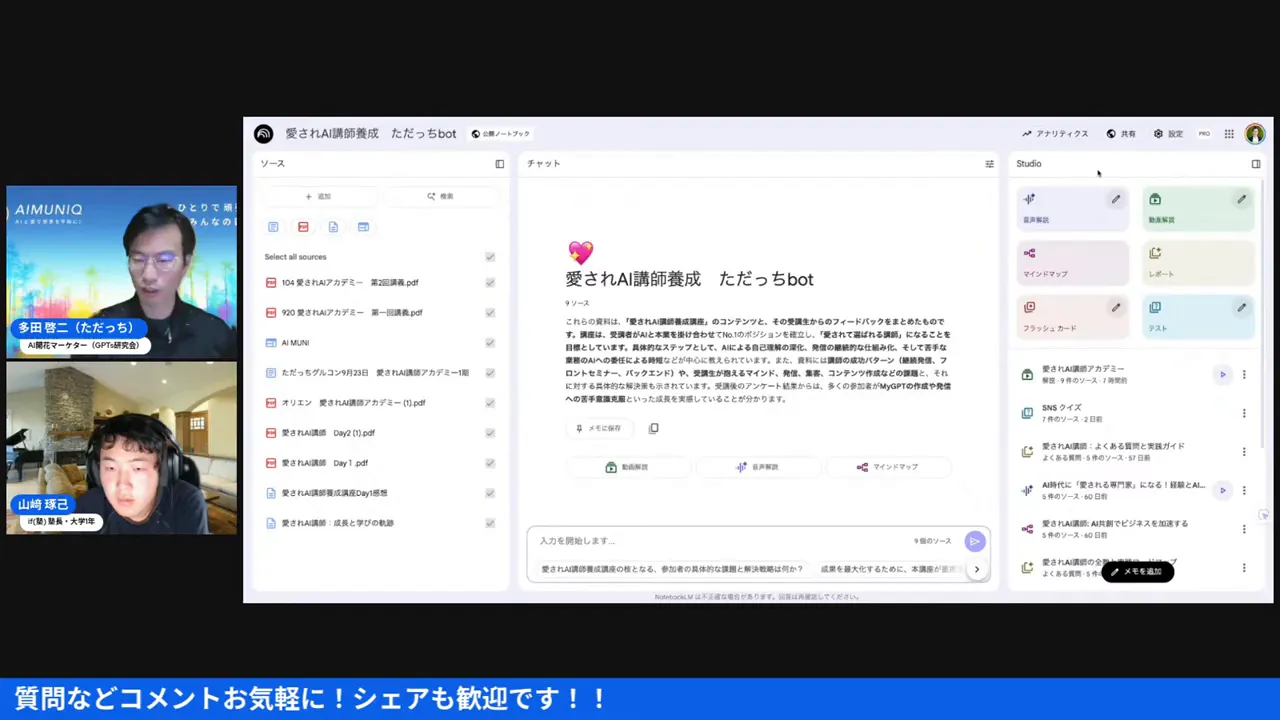Uncheck the AI MUNI source checkbox
Screen dimensions: 1280x720
tap(490, 343)
